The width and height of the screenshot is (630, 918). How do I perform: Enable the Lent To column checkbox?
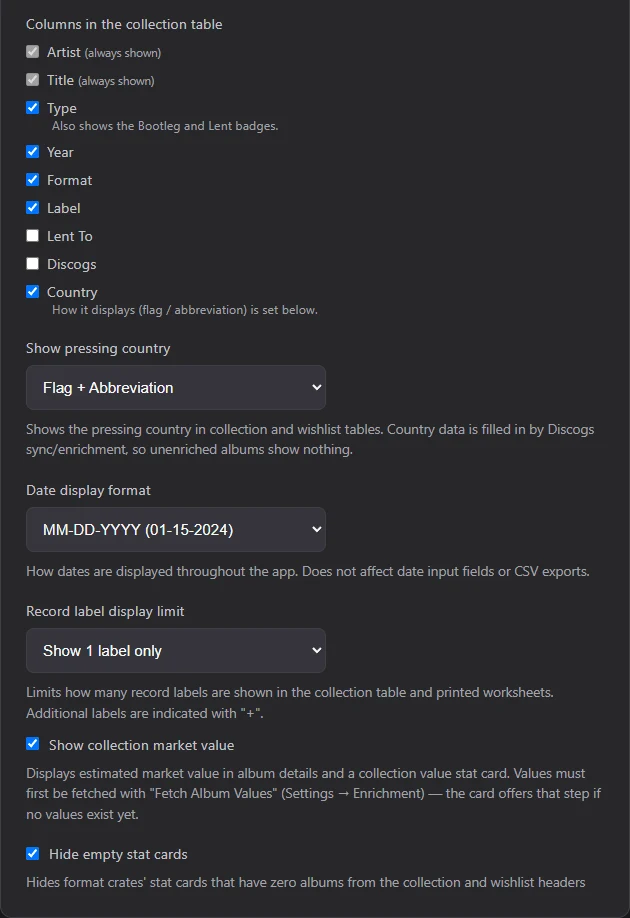click(33, 236)
